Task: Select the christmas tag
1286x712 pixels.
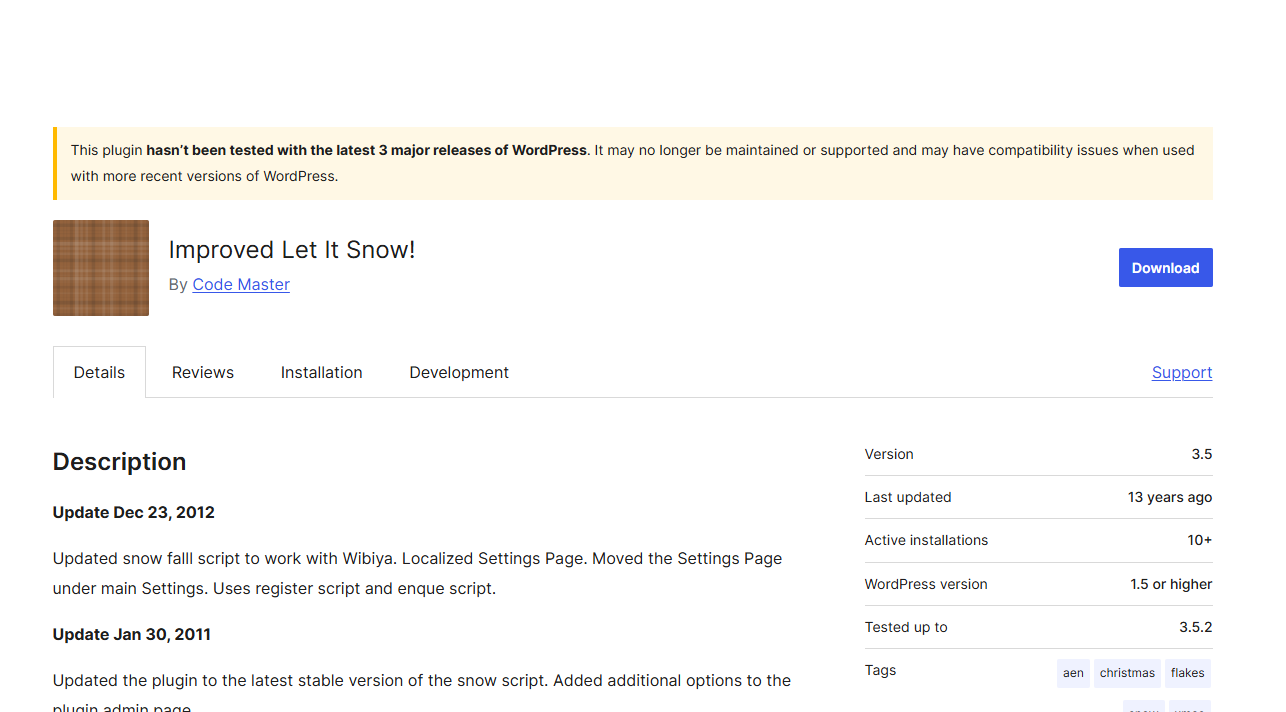Action: click(1126, 673)
